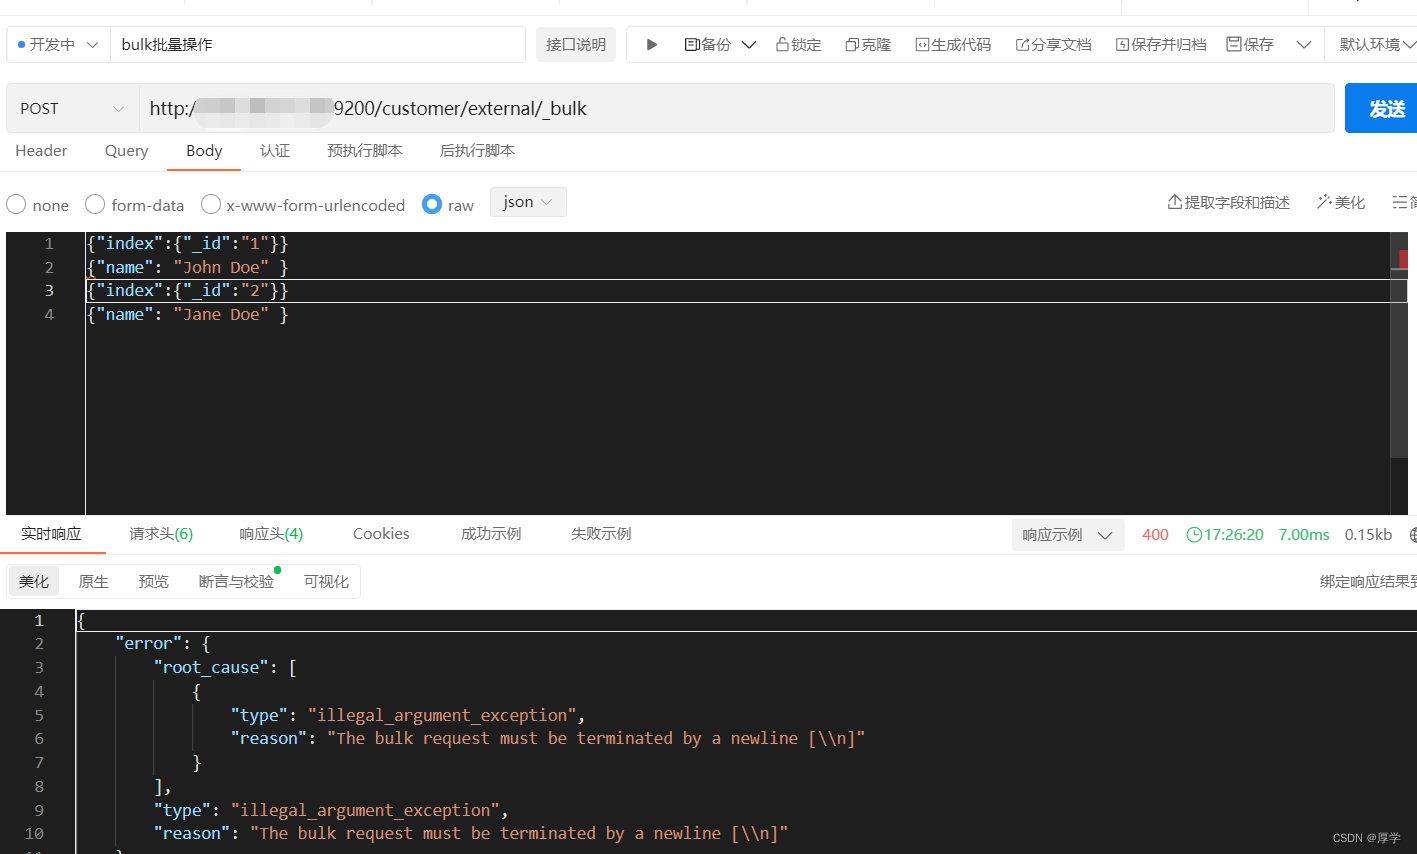1417x854 pixels.
Task: Click the 锁定 lock button
Action: pyautogui.click(x=798, y=45)
